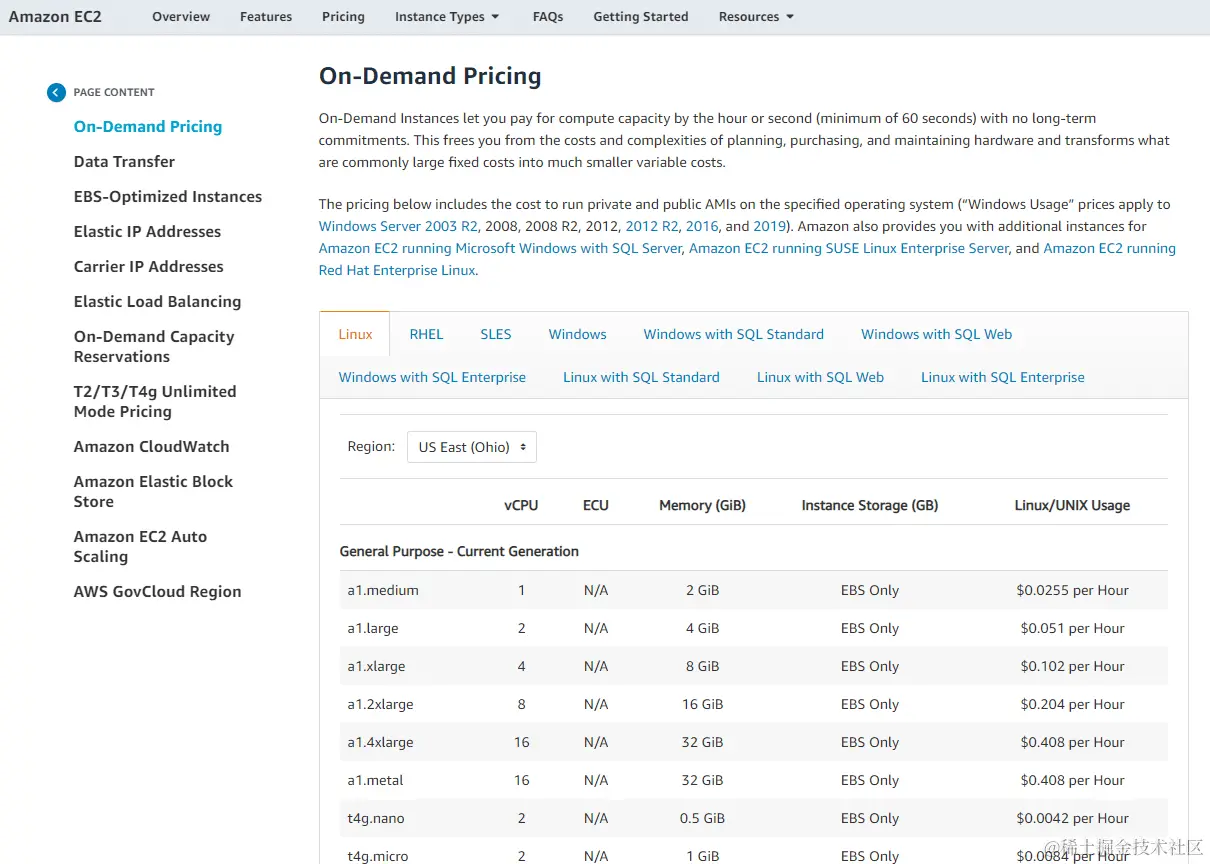Expand the Resources menu
The image size is (1210, 864).
(756, 17)
